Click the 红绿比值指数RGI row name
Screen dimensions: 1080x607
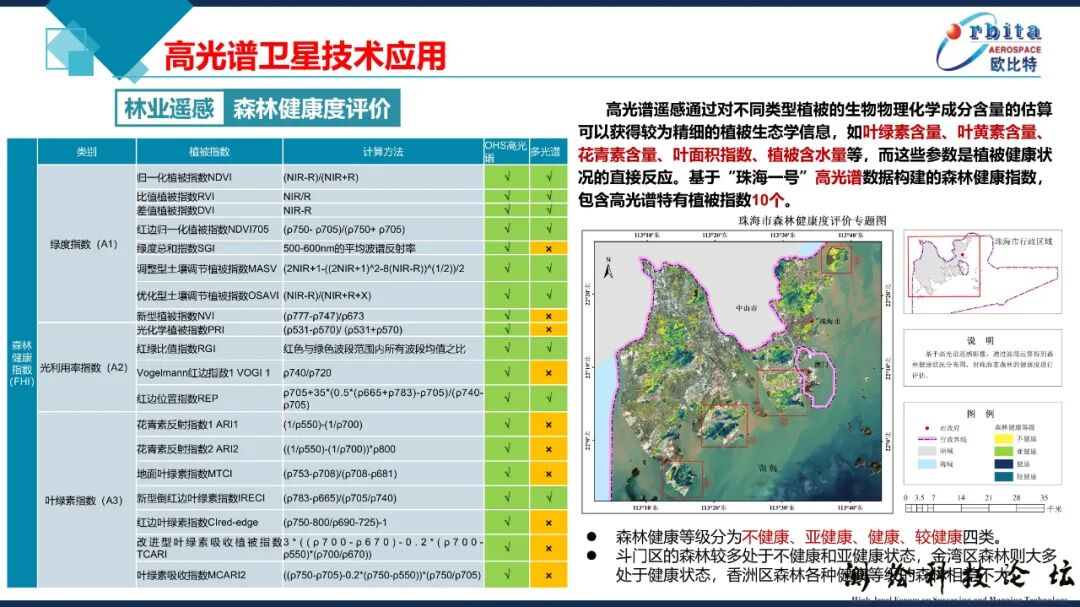176,349
